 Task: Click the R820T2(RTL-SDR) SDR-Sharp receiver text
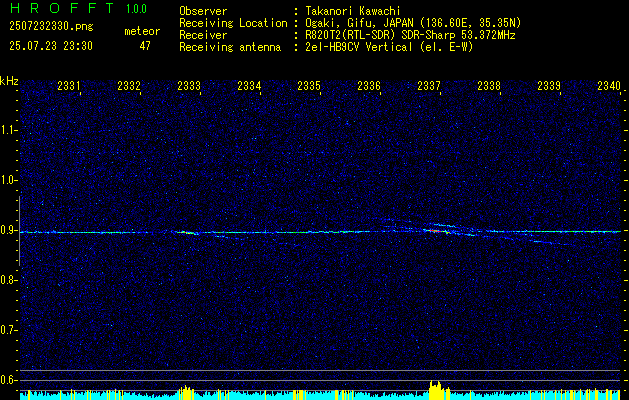(410, 35)
